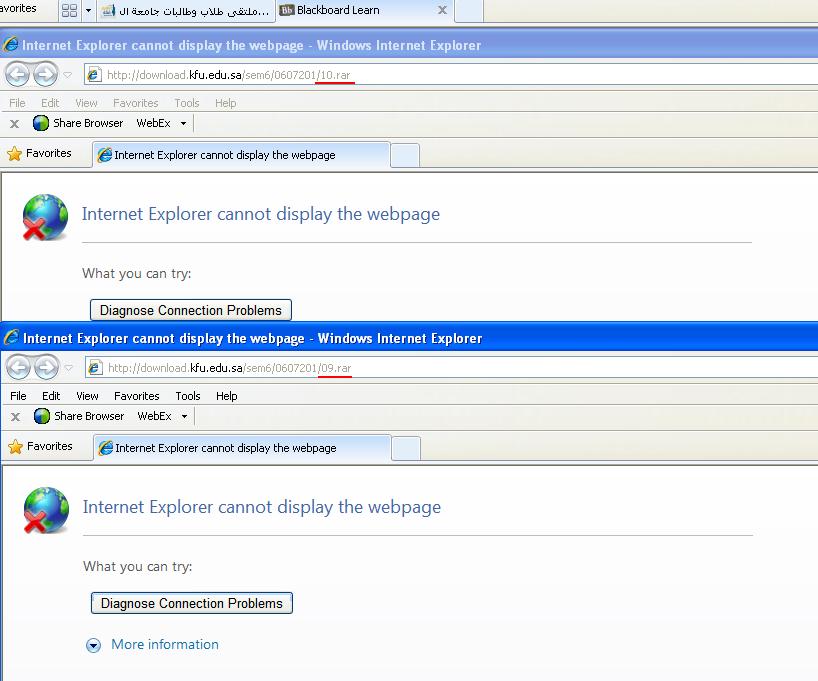818x681 pixels.
Task: Click Back button in 10.rar window
Action: click(17, 75)
